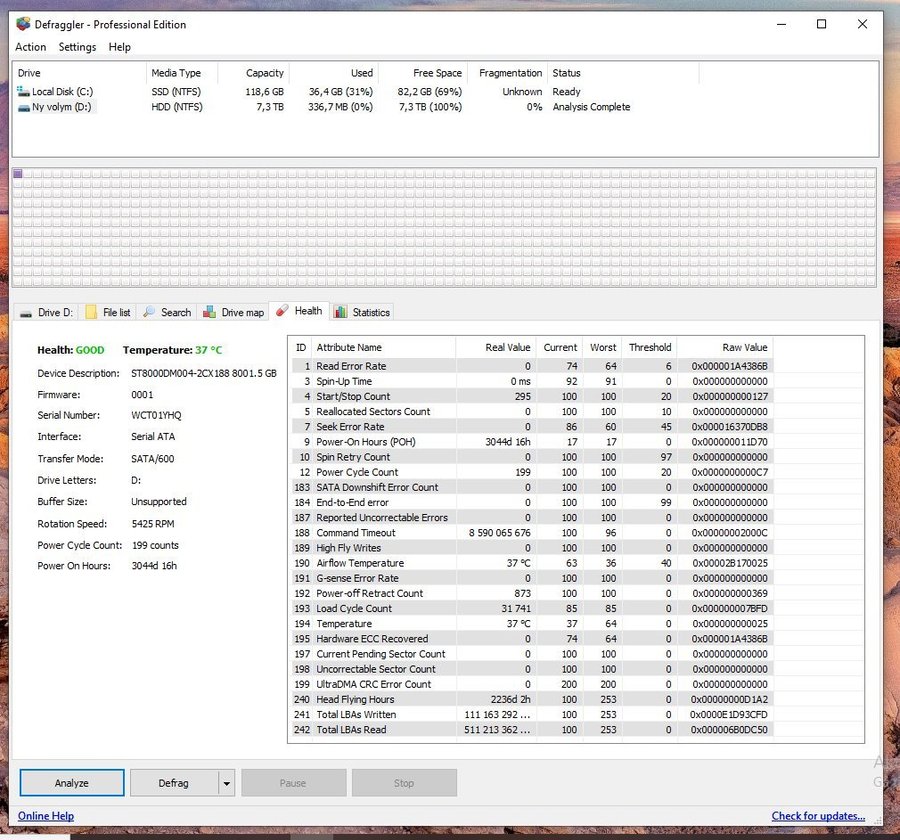The height and width of the screenshot is (840, 900).
Task: Select the Ny volym (D:) drive icon
Action: 24,107
